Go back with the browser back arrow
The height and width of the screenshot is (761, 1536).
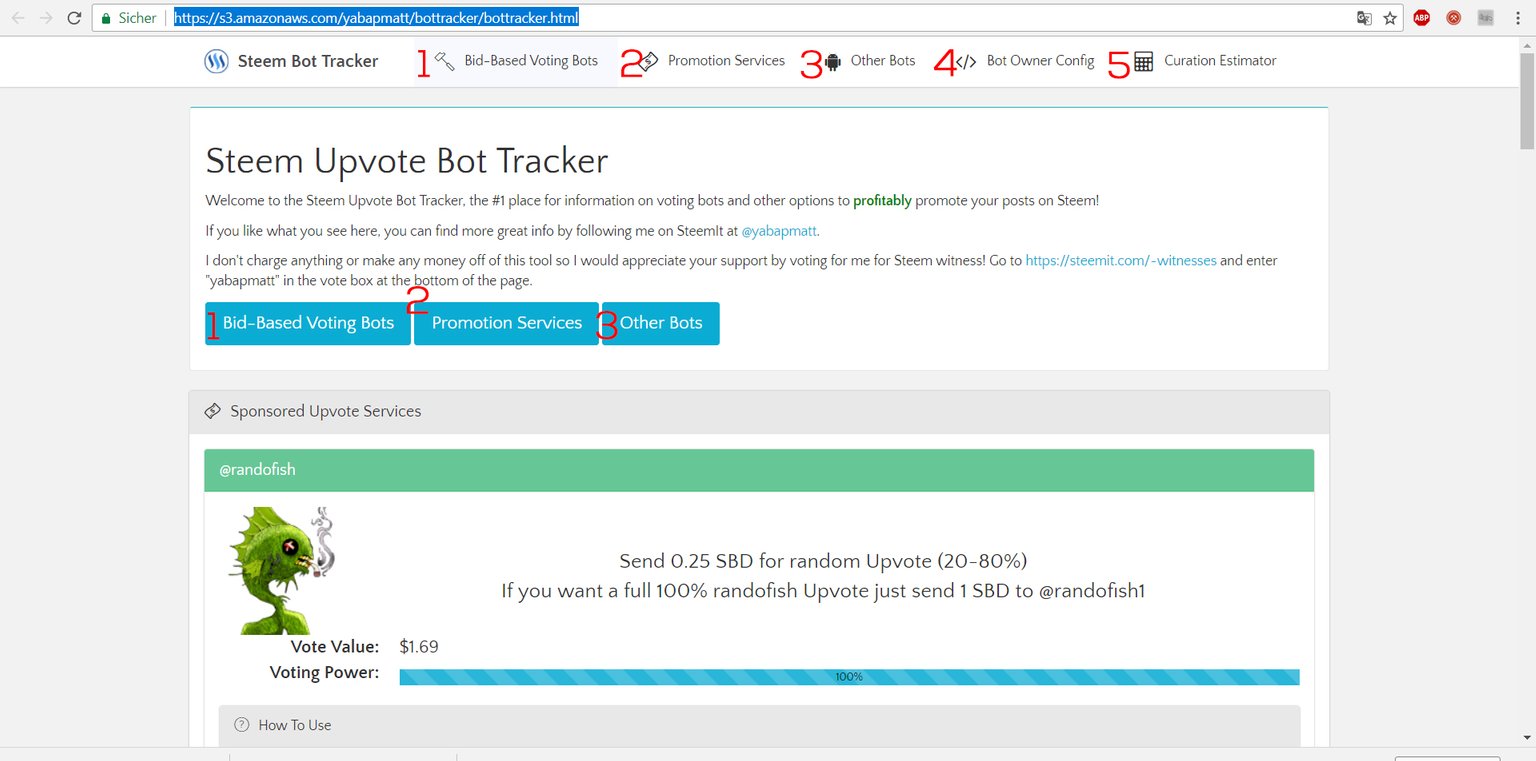(18, 18)
